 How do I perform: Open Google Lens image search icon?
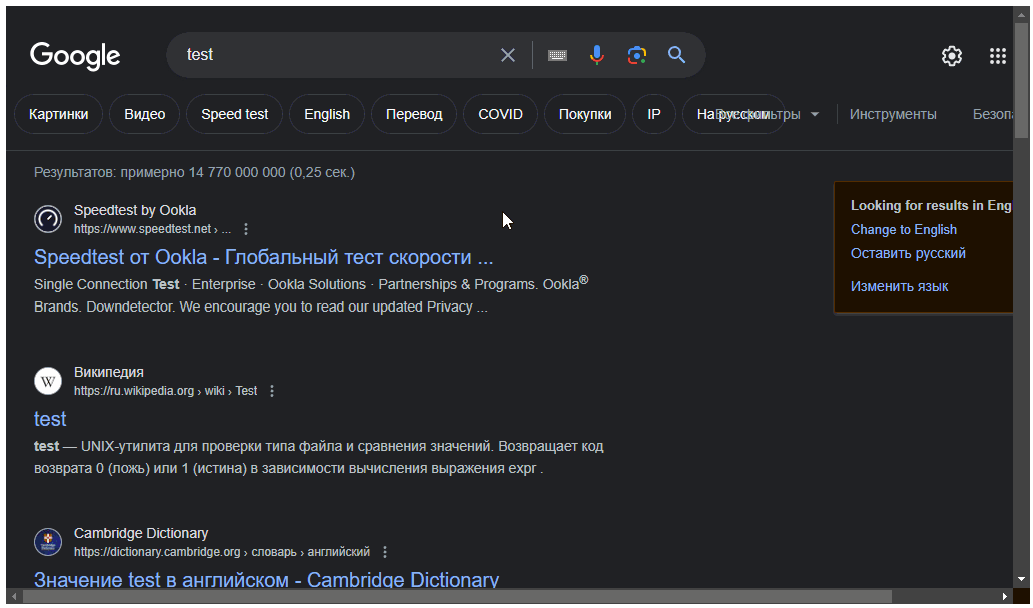(637, 55)
